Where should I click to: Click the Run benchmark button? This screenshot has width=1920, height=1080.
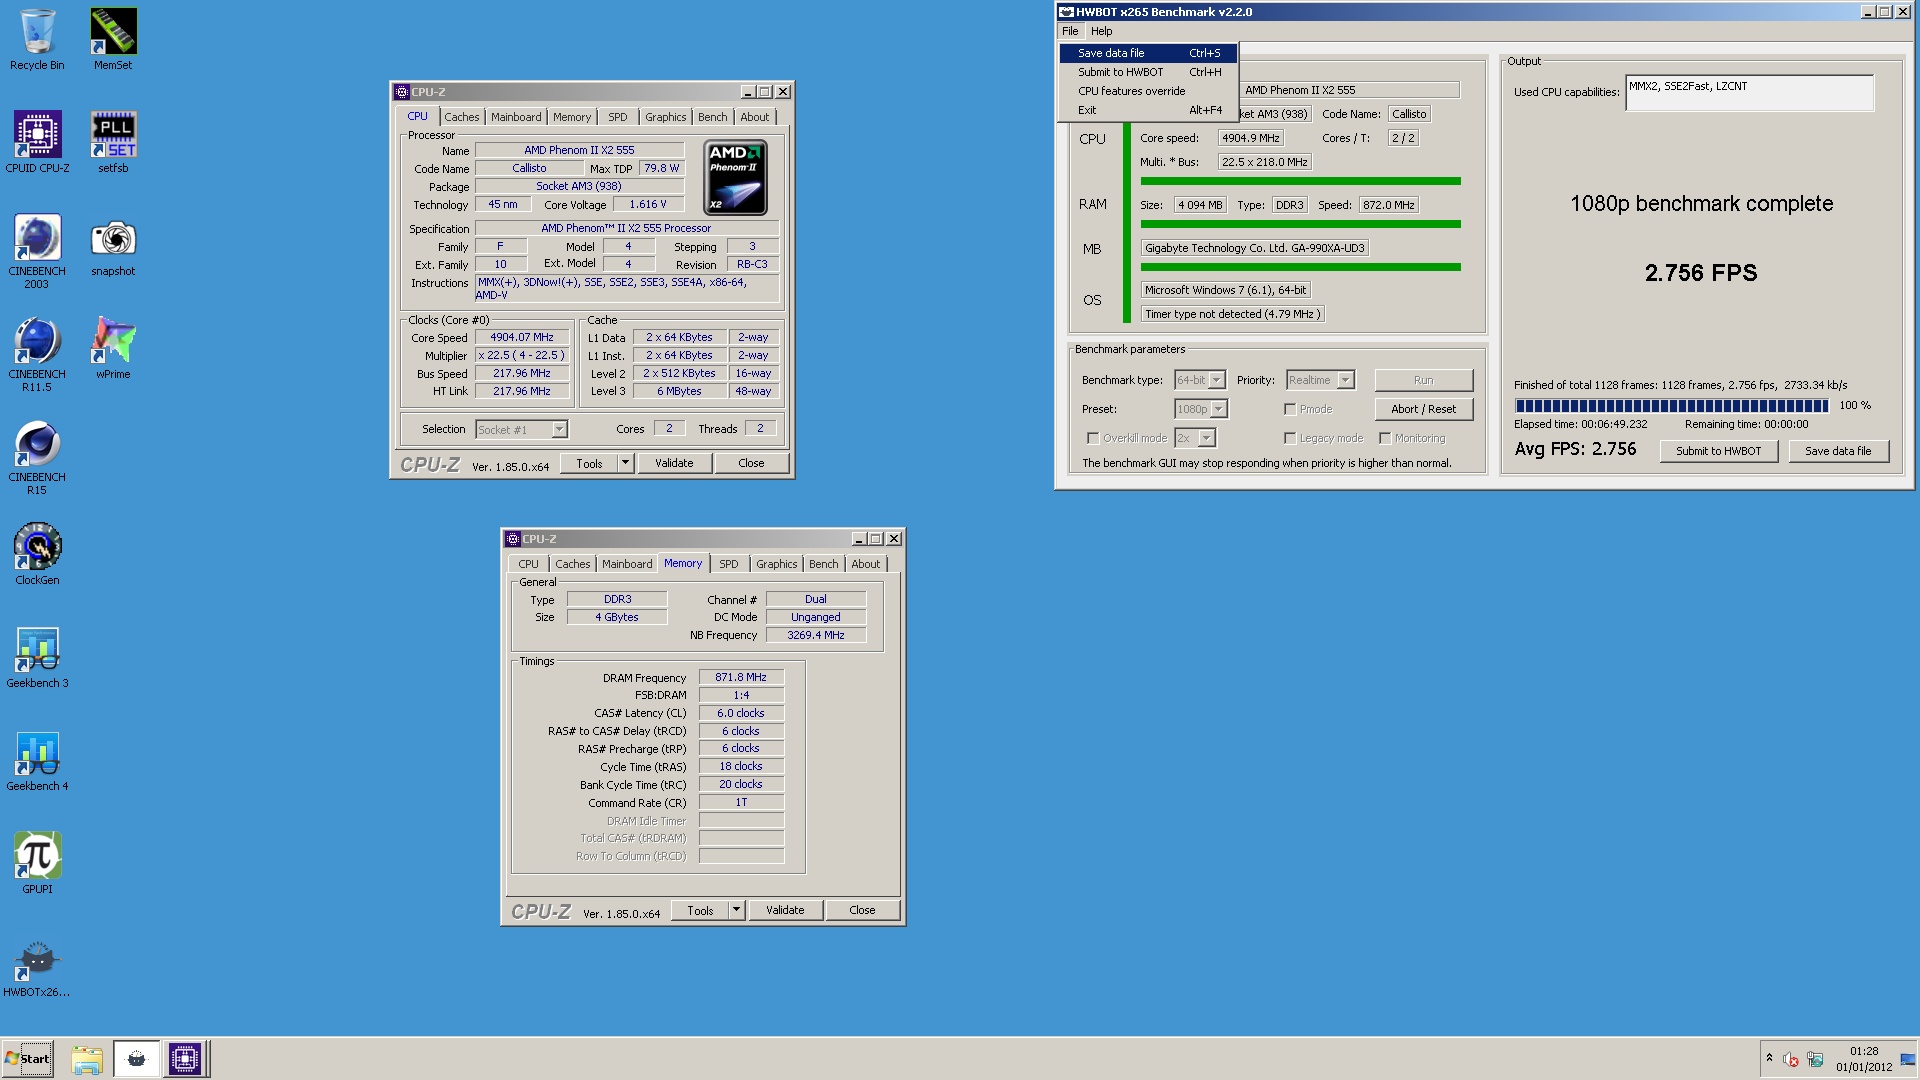(1423, 380)
